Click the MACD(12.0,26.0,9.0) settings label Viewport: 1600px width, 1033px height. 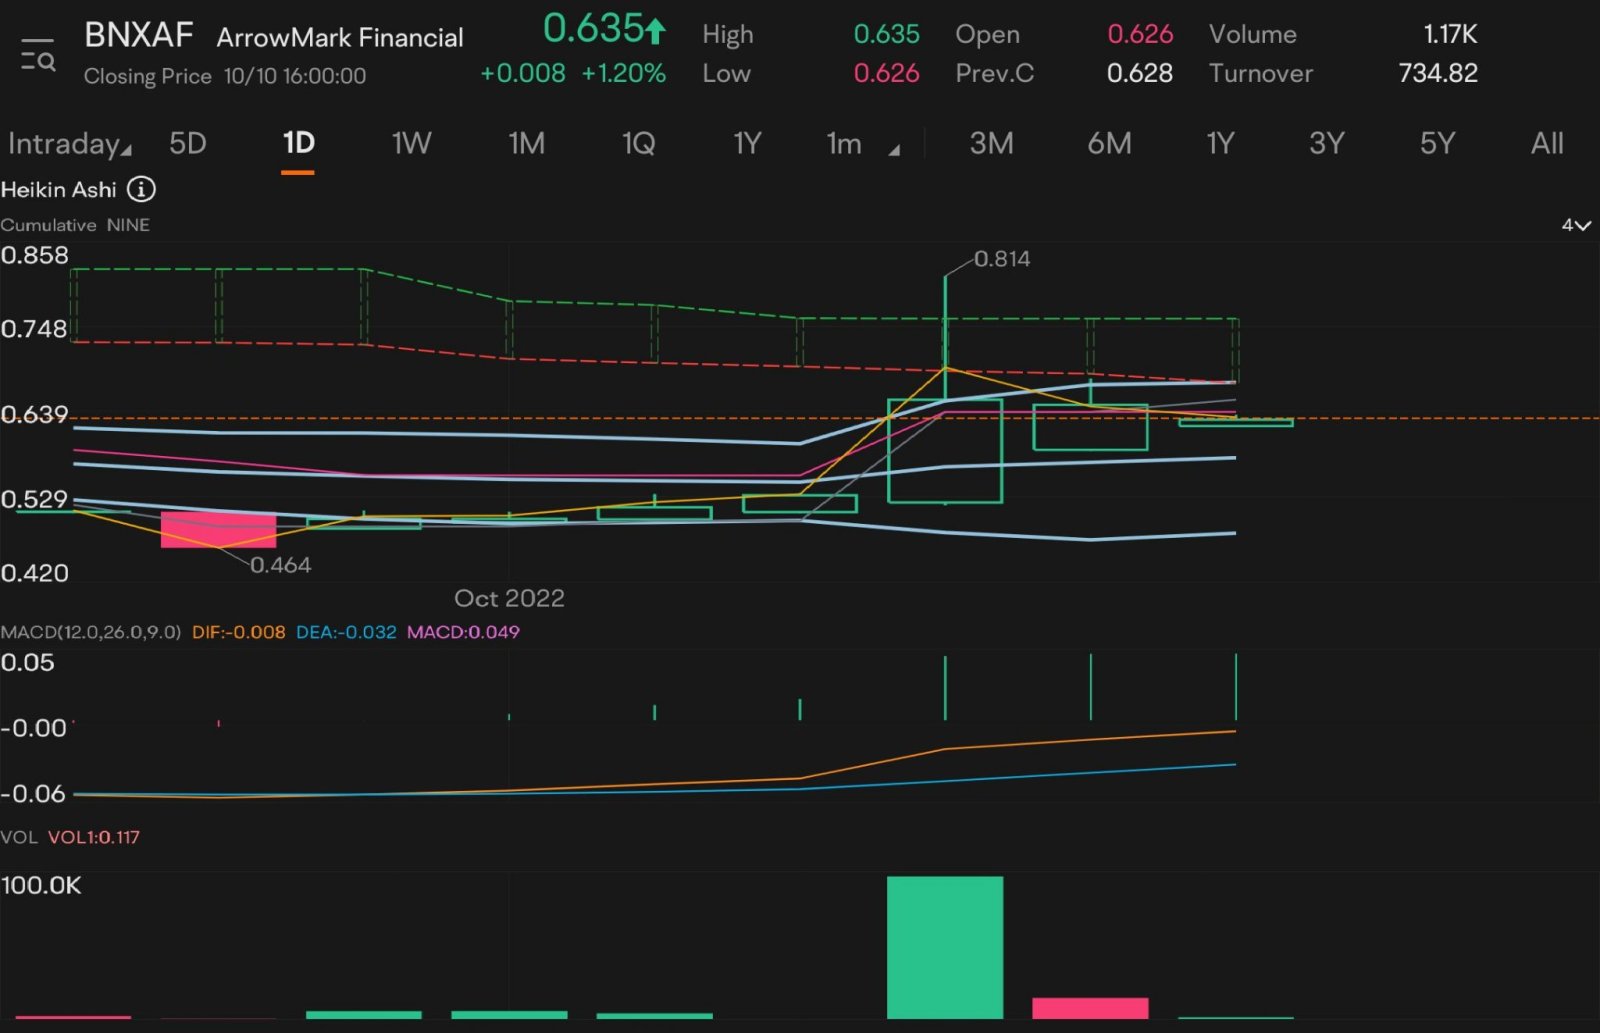[x=91, y=632]
